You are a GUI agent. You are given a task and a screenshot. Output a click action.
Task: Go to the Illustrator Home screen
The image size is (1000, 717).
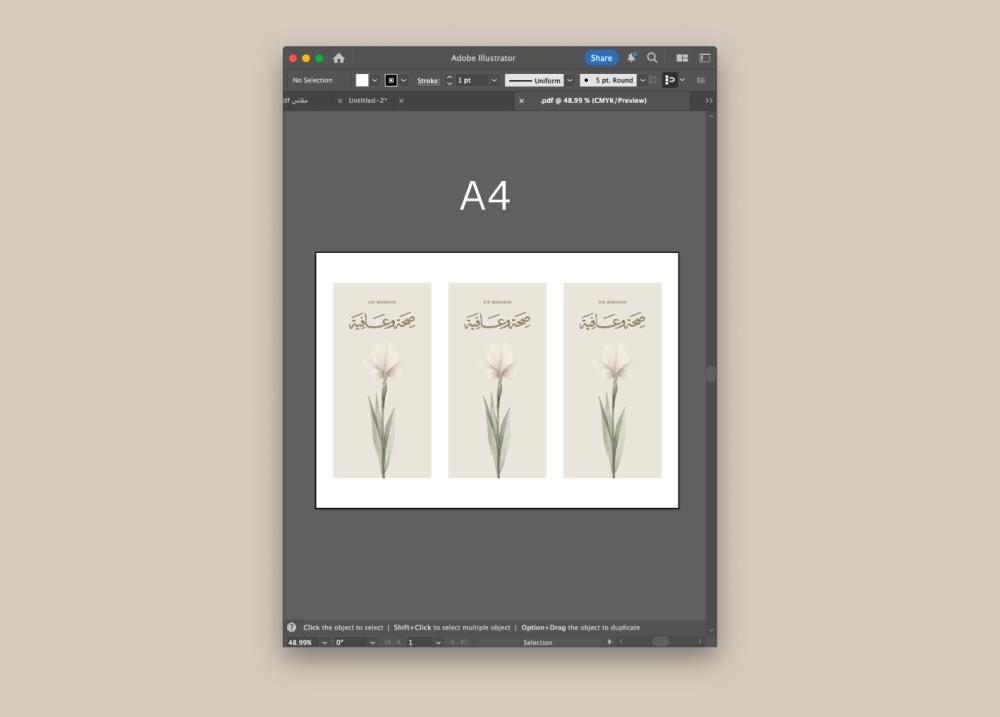(x=339, y=58)
